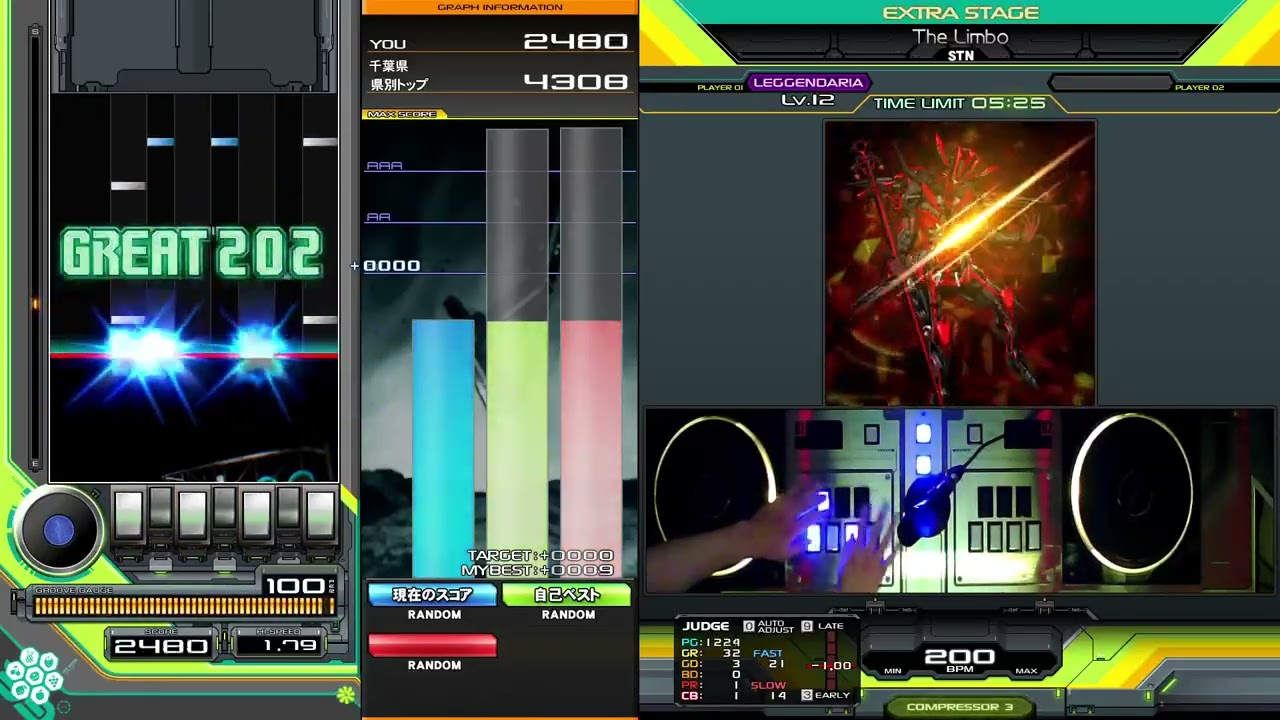Click the turntable scratch disc
1280x720 pixels.
pos(58,531)
